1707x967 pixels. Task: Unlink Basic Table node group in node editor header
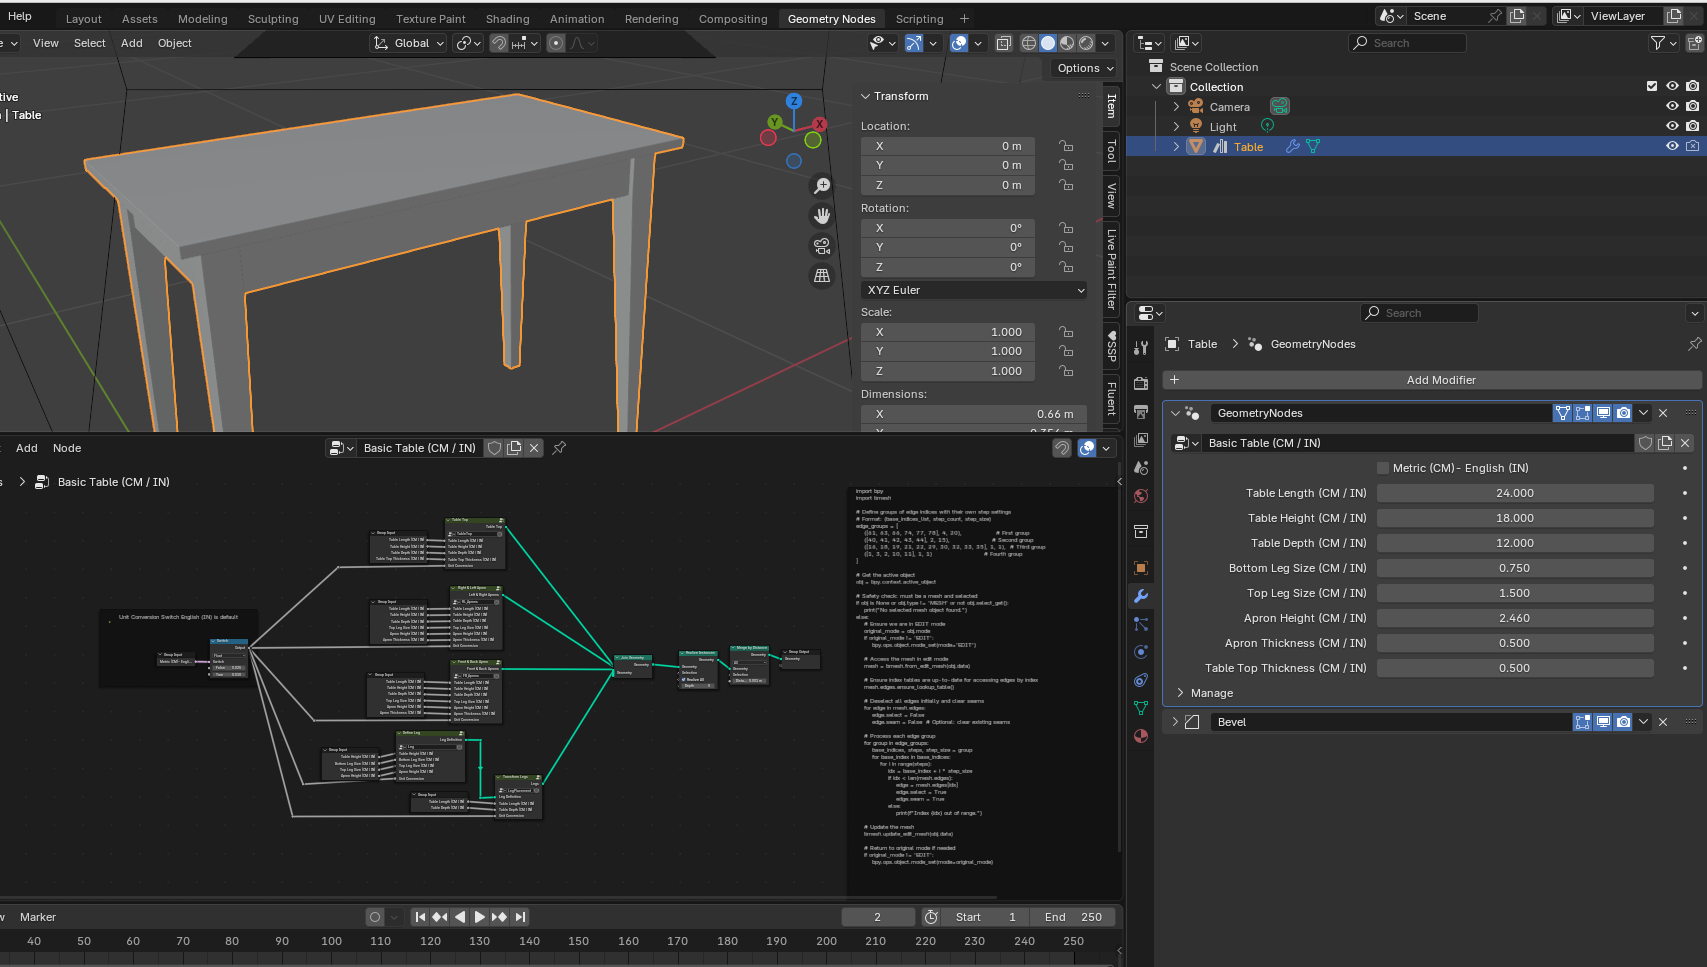[x=534, y=448]
